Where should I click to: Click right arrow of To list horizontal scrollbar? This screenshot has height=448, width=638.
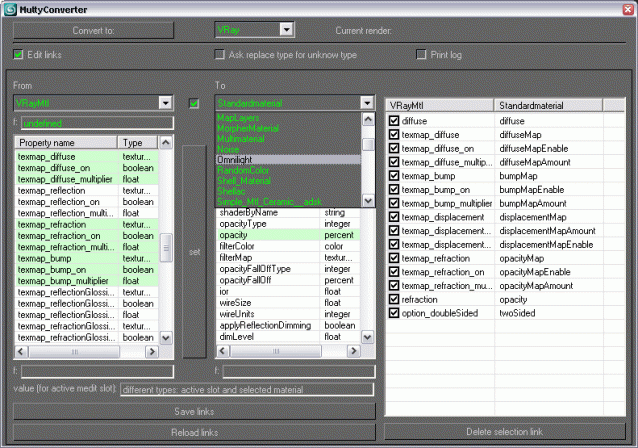click(354, 351)
